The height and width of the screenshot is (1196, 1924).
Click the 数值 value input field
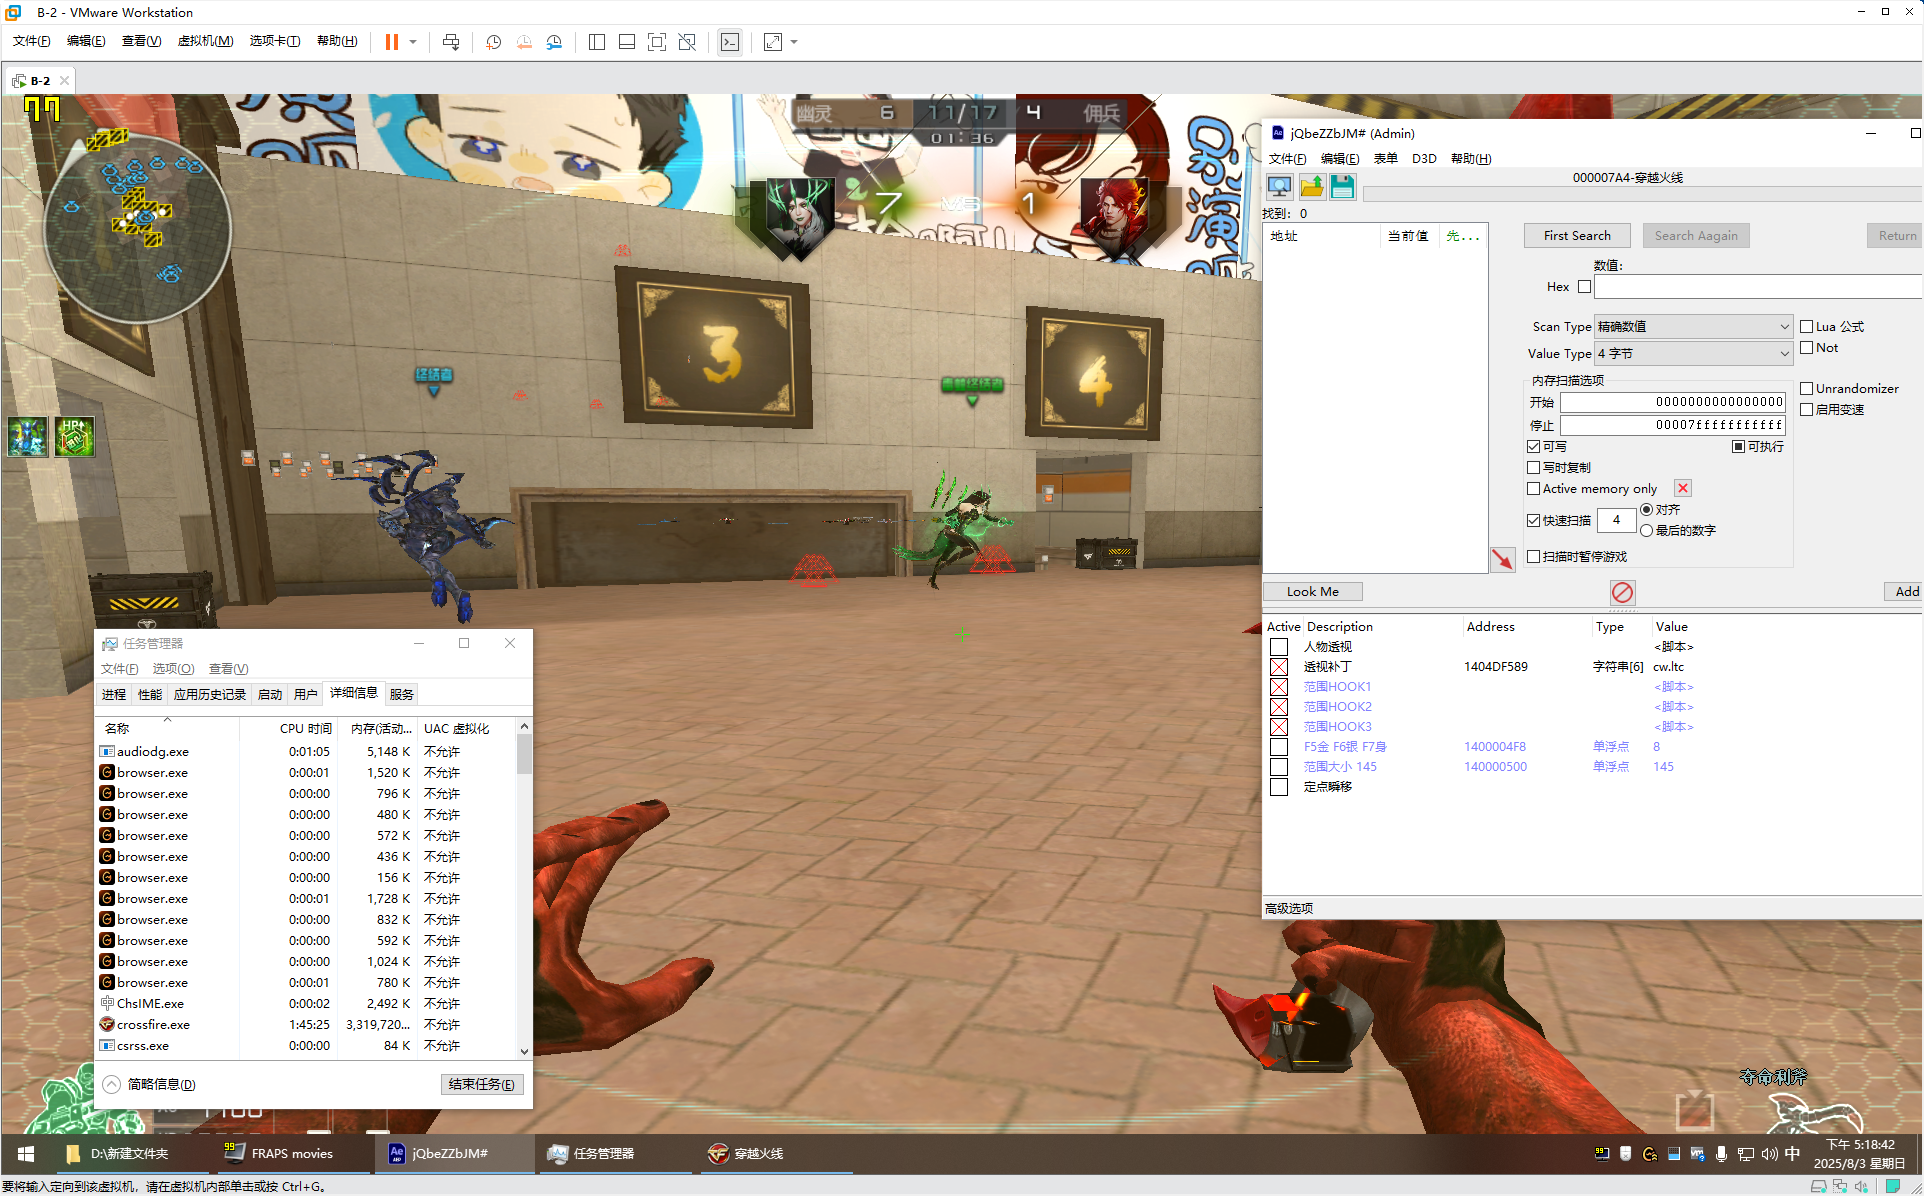pos(1758,287)
